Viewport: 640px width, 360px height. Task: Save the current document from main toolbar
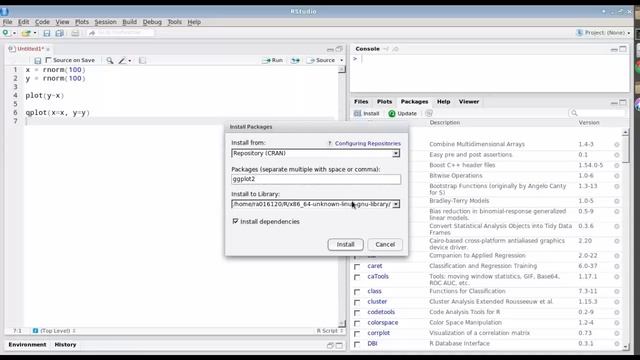[x=47, y=33]
